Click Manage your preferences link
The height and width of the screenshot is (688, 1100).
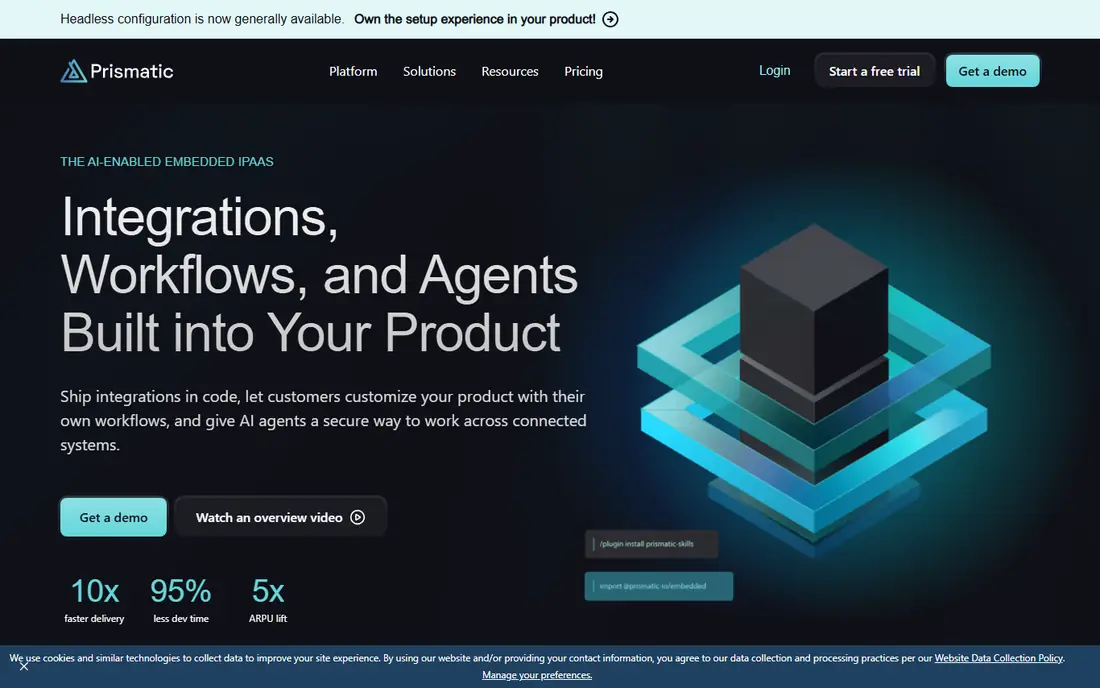537,675
